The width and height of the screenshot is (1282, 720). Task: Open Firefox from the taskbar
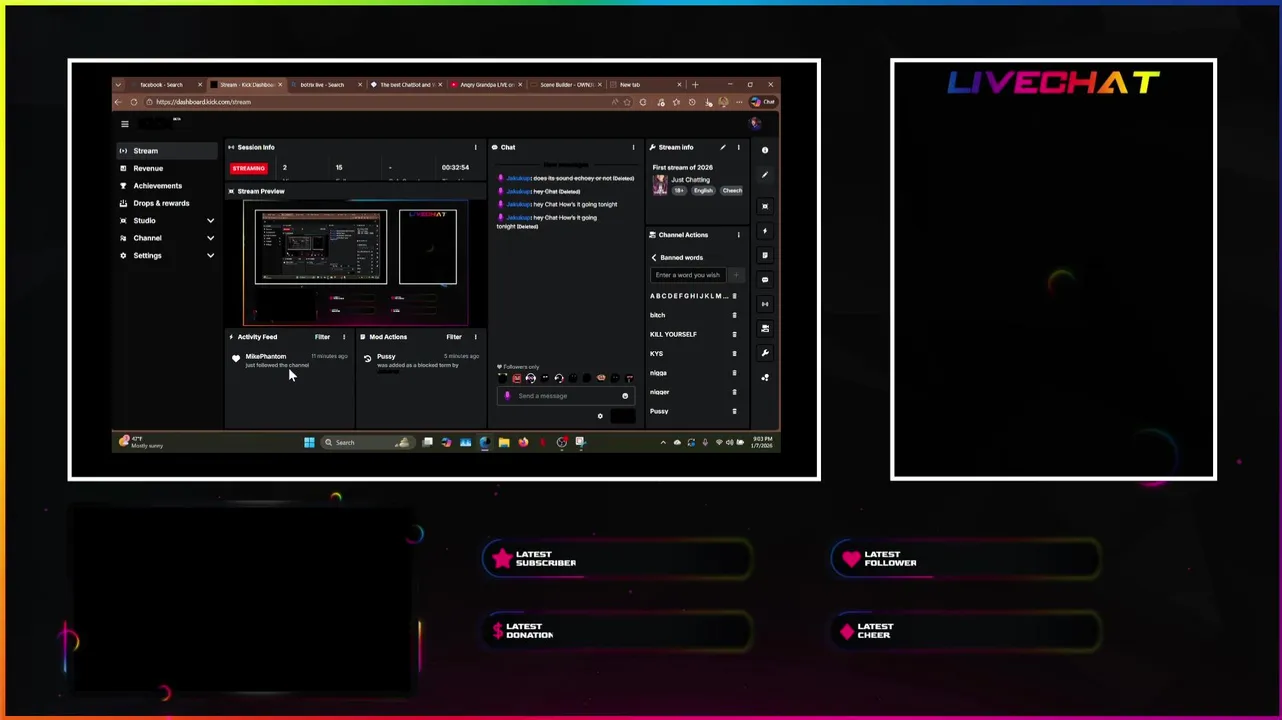[523, 442]
